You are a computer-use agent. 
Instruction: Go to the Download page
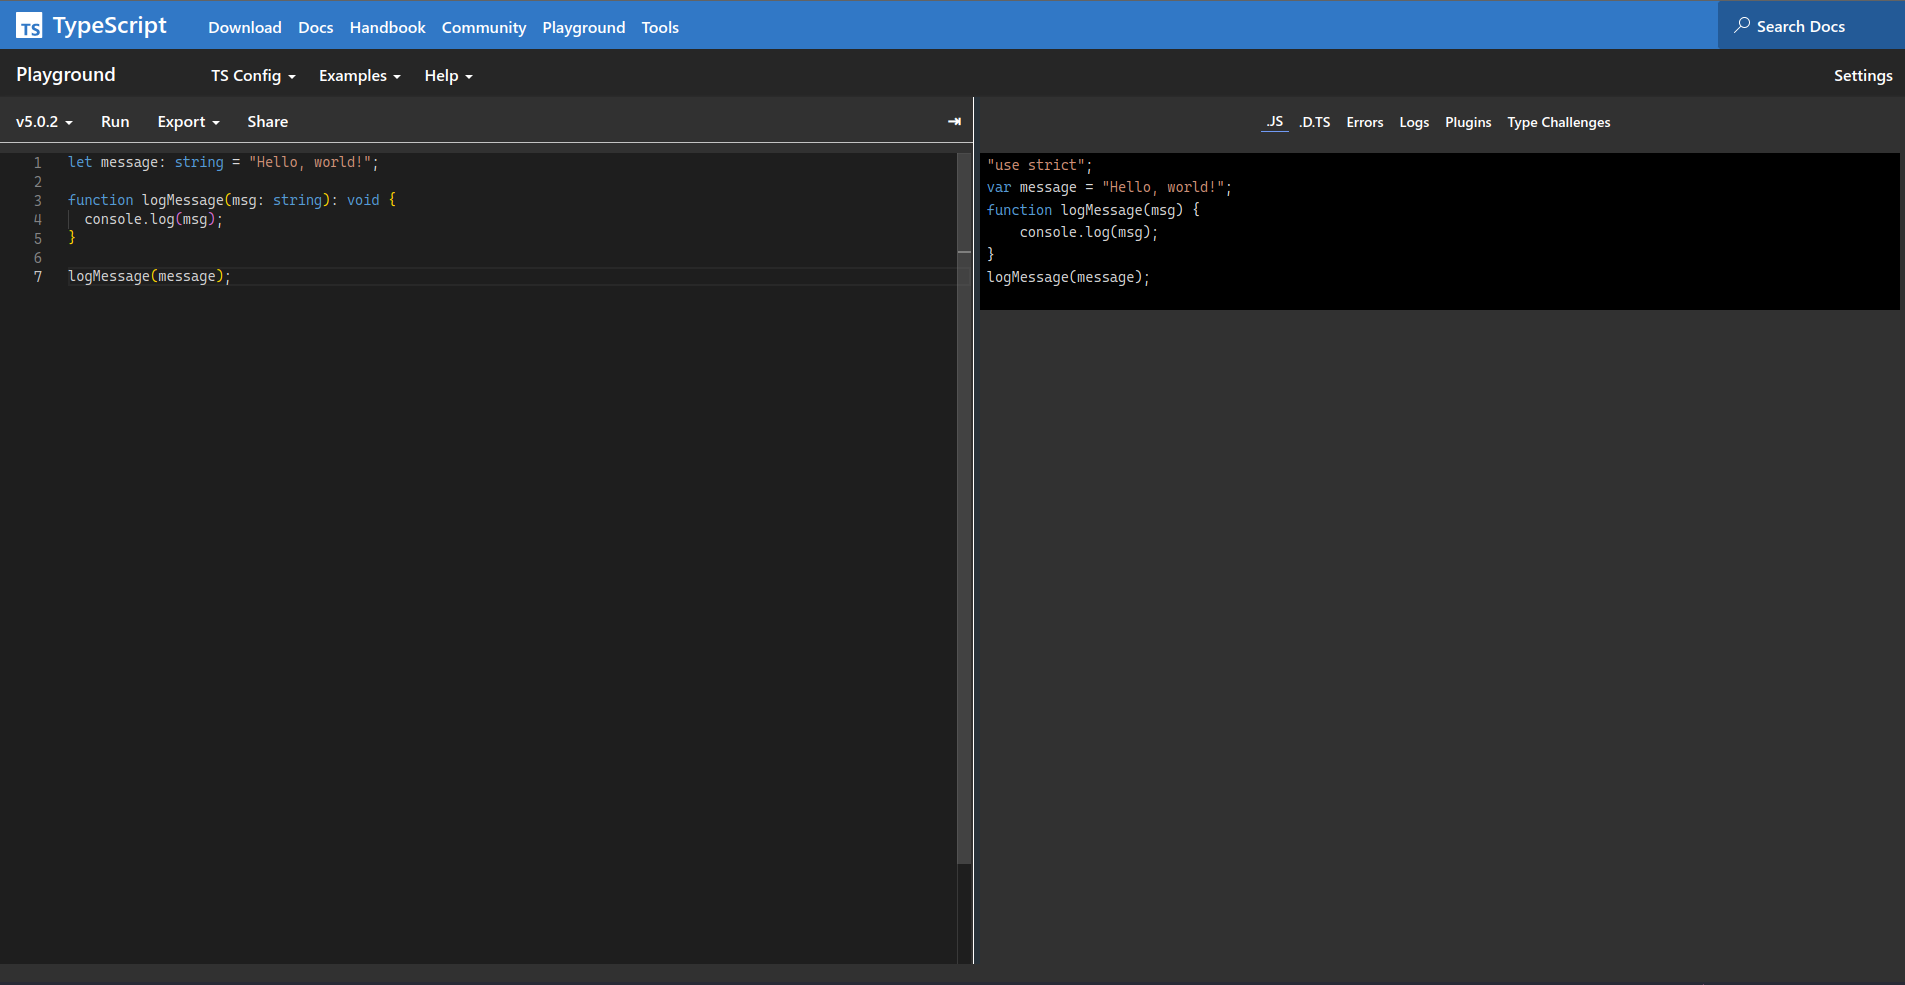point(245,28)
